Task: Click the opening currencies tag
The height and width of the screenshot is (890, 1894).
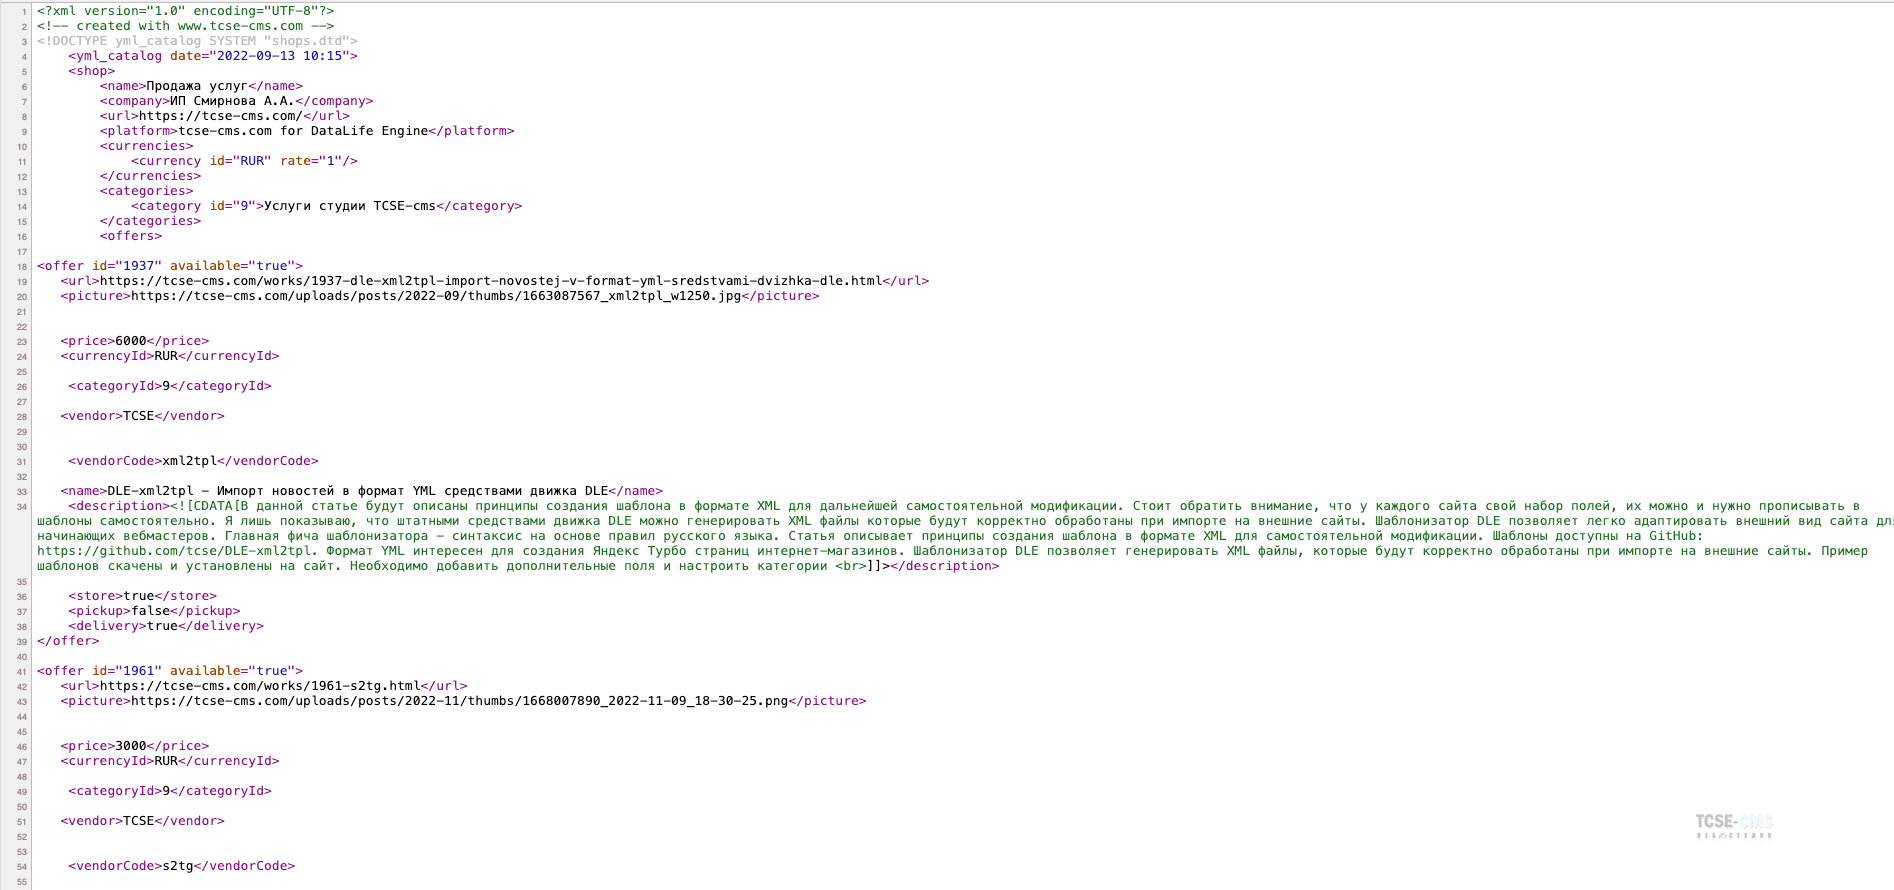Action: 146,146
